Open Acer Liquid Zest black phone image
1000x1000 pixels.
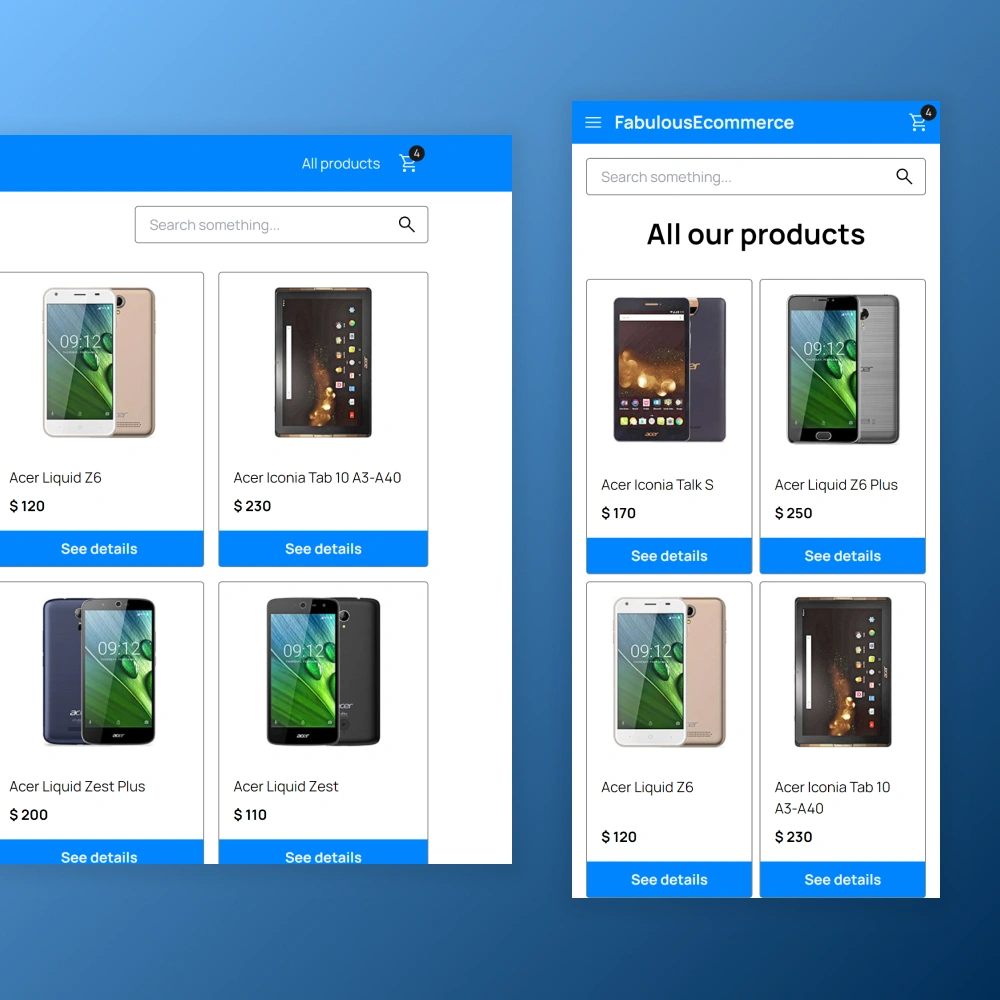pos(323,671)
